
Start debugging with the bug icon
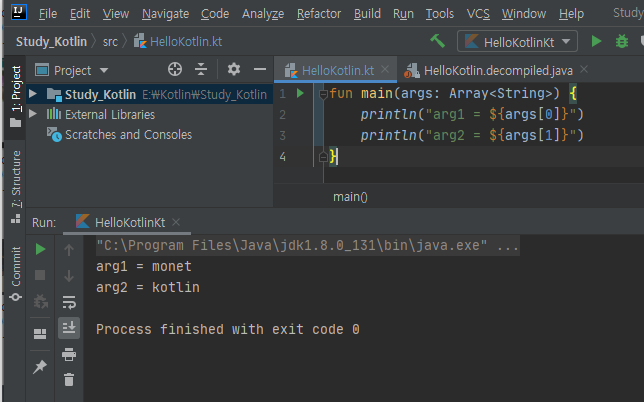point(622,41)
